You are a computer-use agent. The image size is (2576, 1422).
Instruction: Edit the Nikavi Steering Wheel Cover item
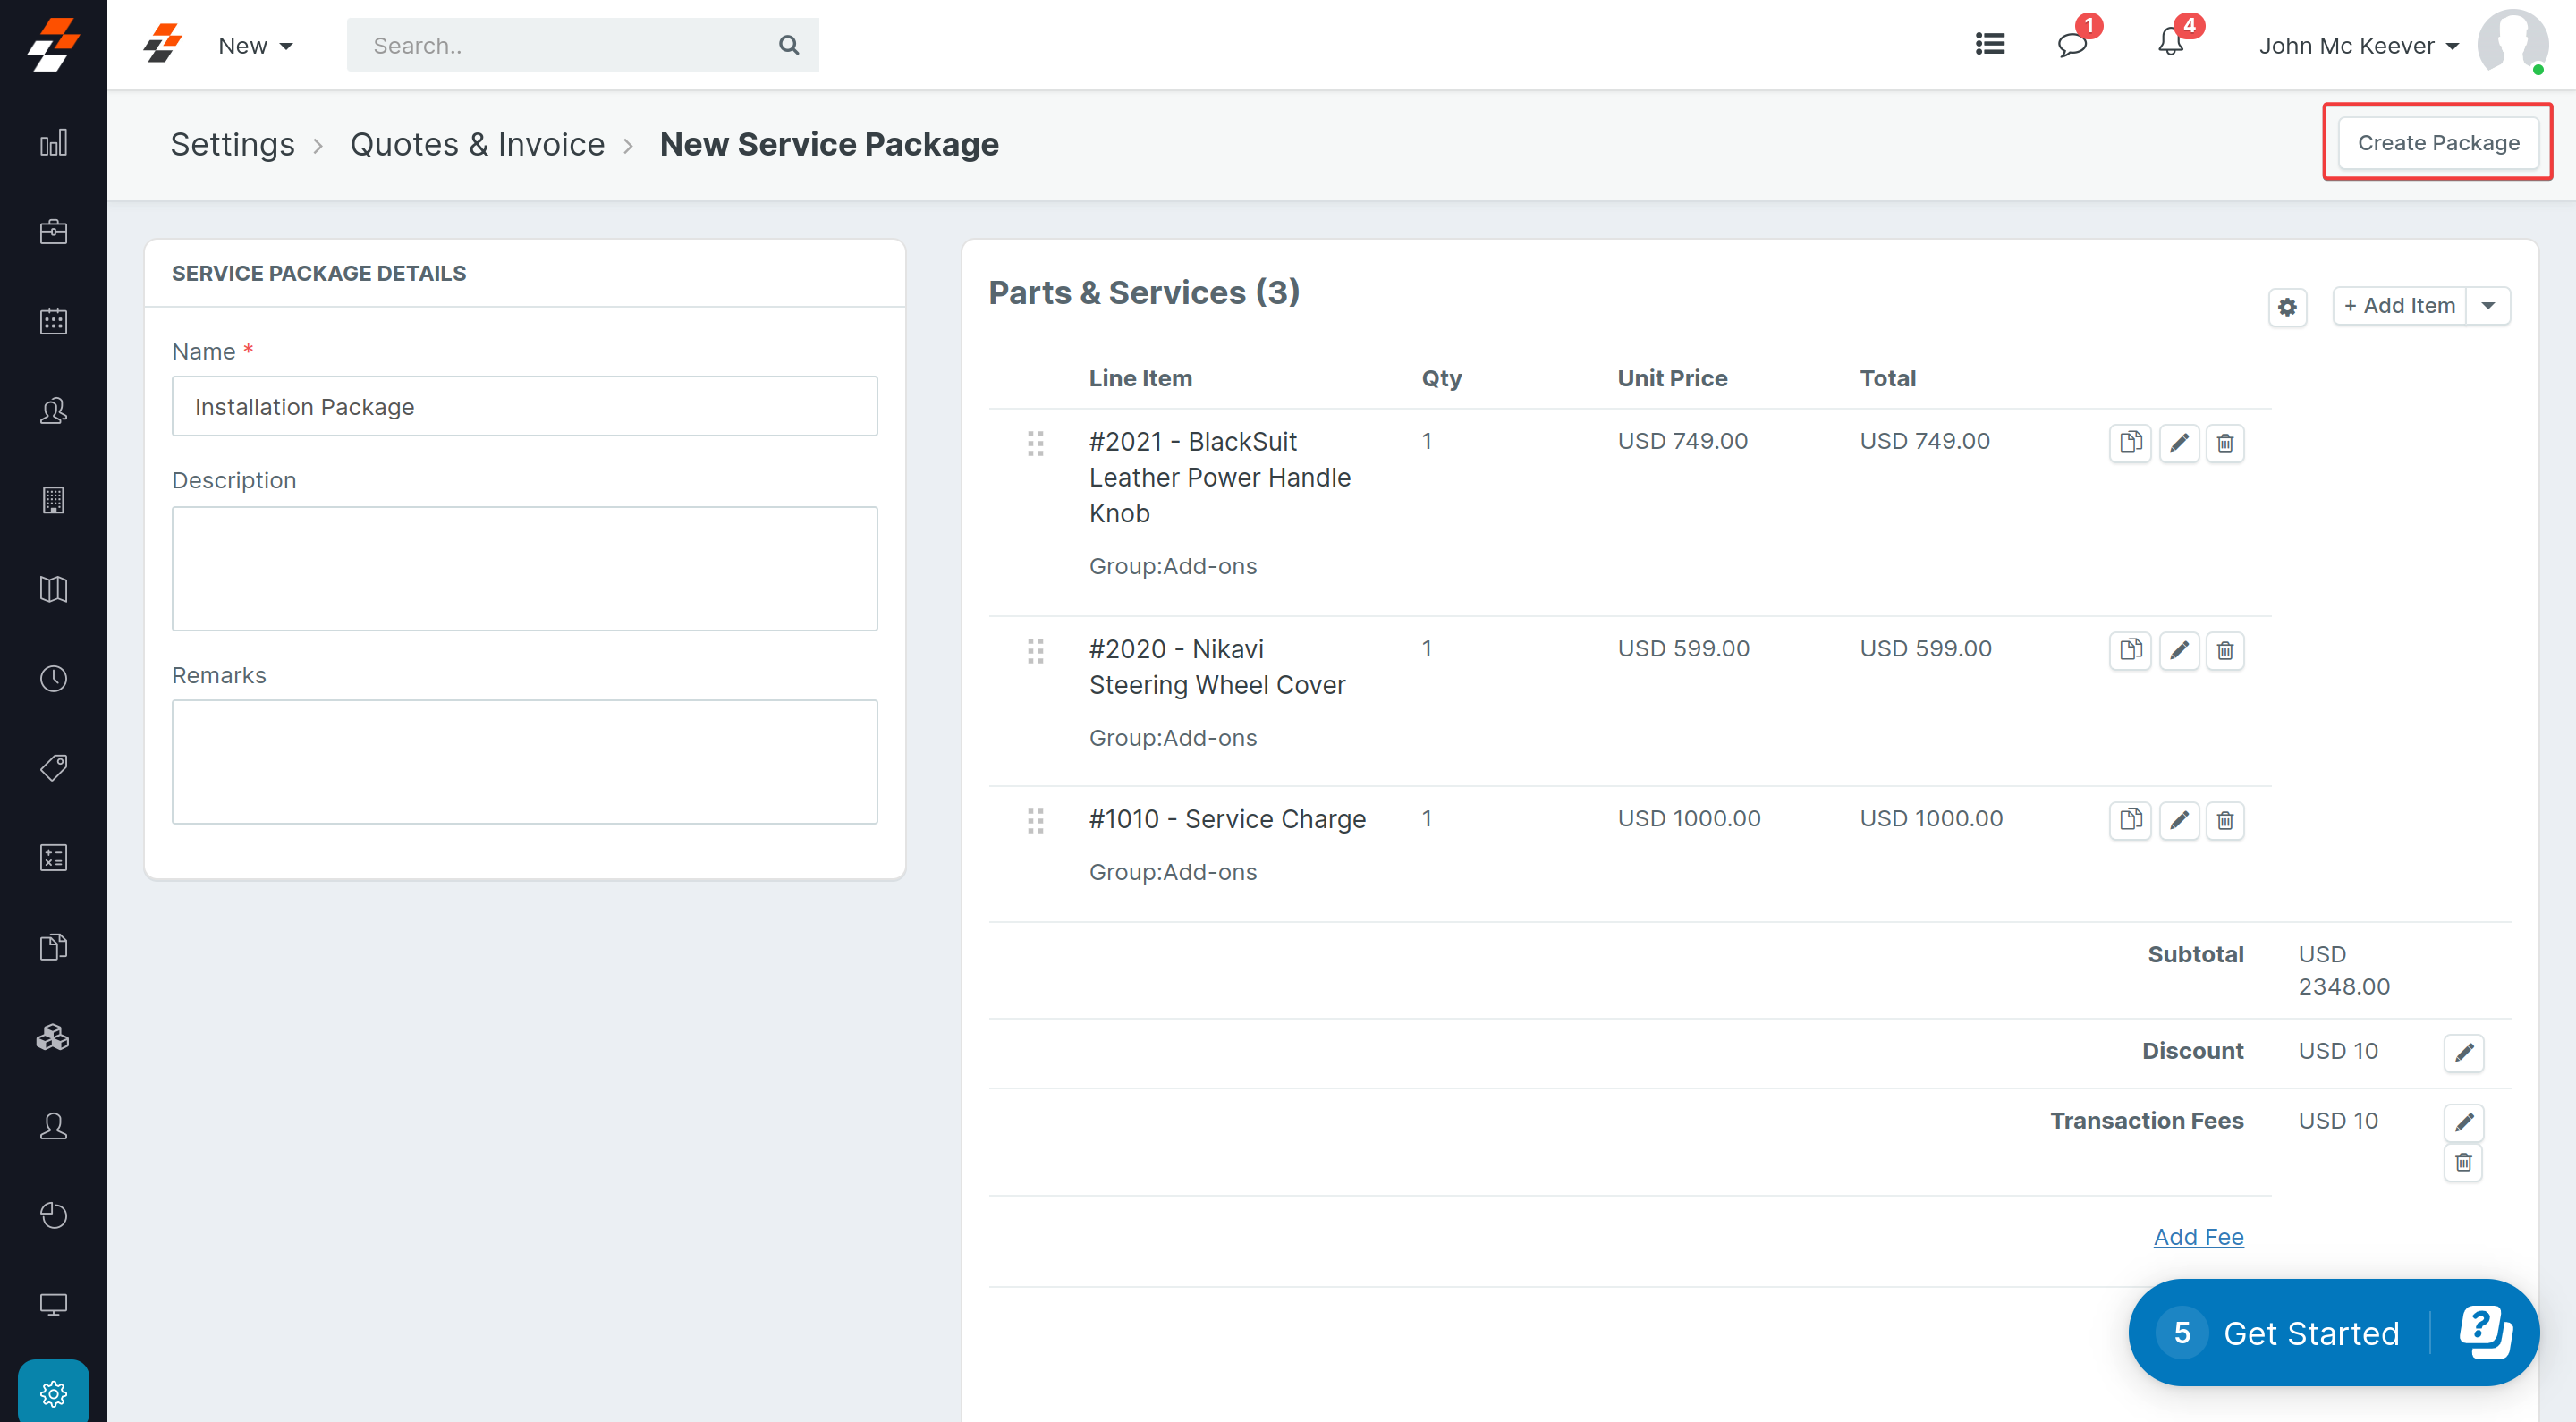[x=2178, y=650]
